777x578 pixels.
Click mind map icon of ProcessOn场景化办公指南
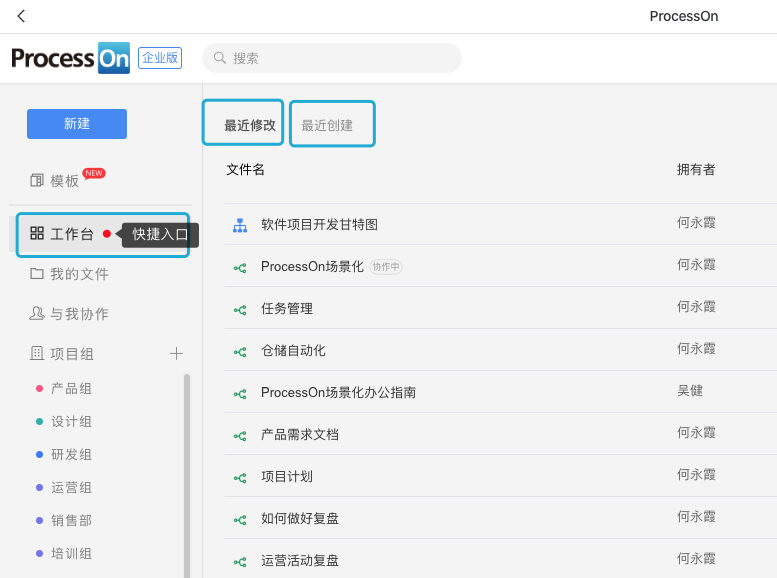click(x=240, y=394)
